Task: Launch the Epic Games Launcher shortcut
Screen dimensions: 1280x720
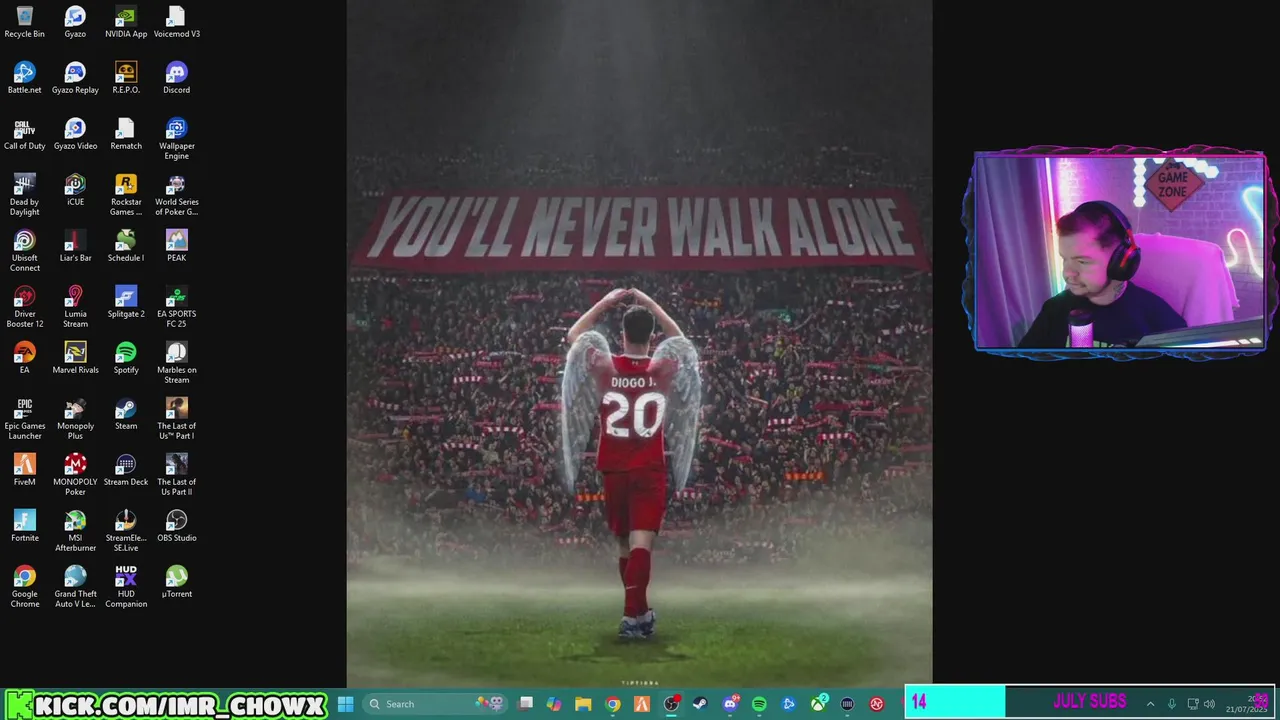Action: (25, 419)
